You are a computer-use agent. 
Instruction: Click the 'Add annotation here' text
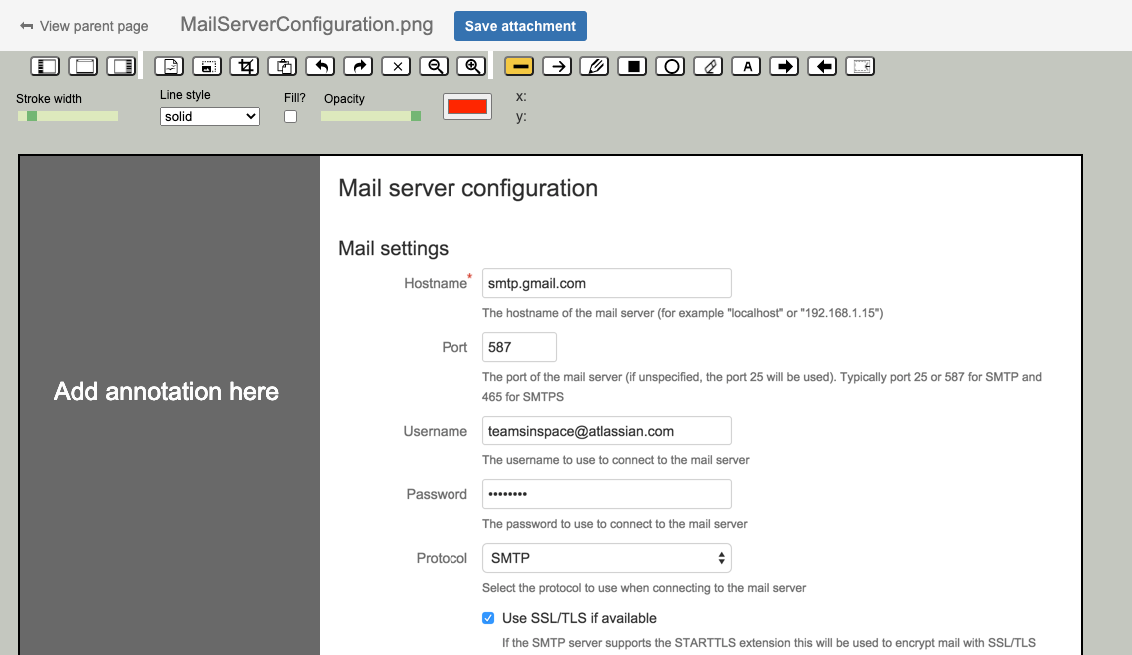pyautogui.click(x=166, y=391)
